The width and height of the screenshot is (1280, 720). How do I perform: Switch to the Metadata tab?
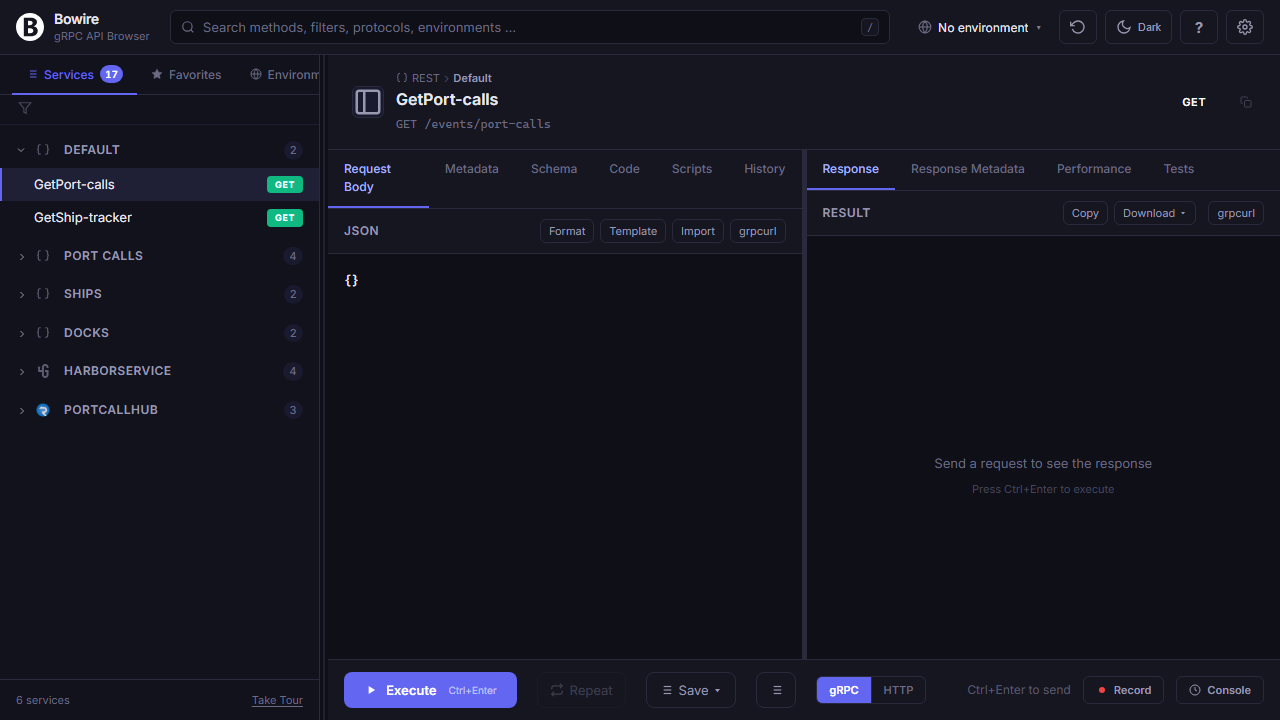pyautogui.click(x=472, y=169)
